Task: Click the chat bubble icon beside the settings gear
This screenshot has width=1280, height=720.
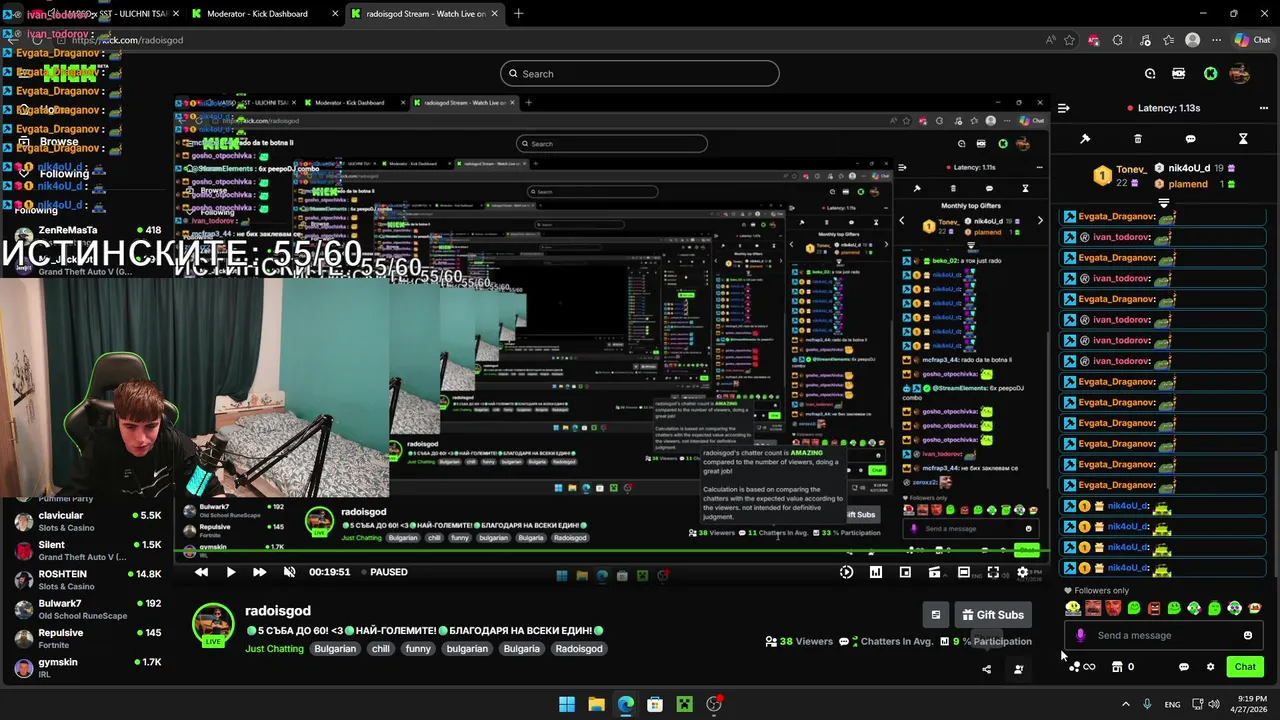Action: point(1184,667)
